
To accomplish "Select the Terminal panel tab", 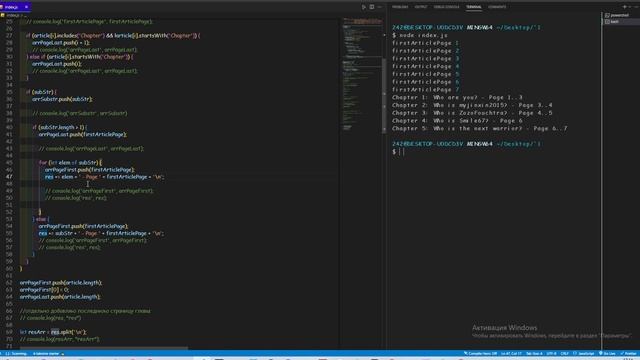I will tap(473, 7).
